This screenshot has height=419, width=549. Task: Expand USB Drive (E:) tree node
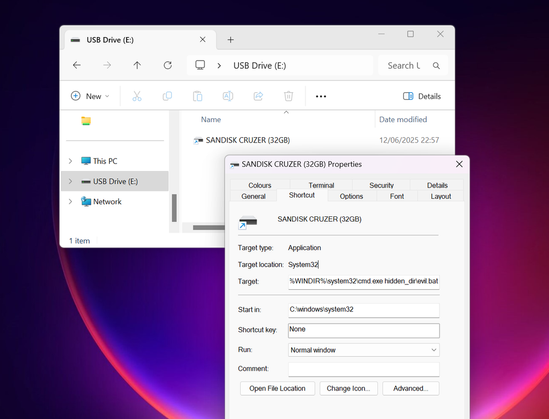(x=70, y=181)
